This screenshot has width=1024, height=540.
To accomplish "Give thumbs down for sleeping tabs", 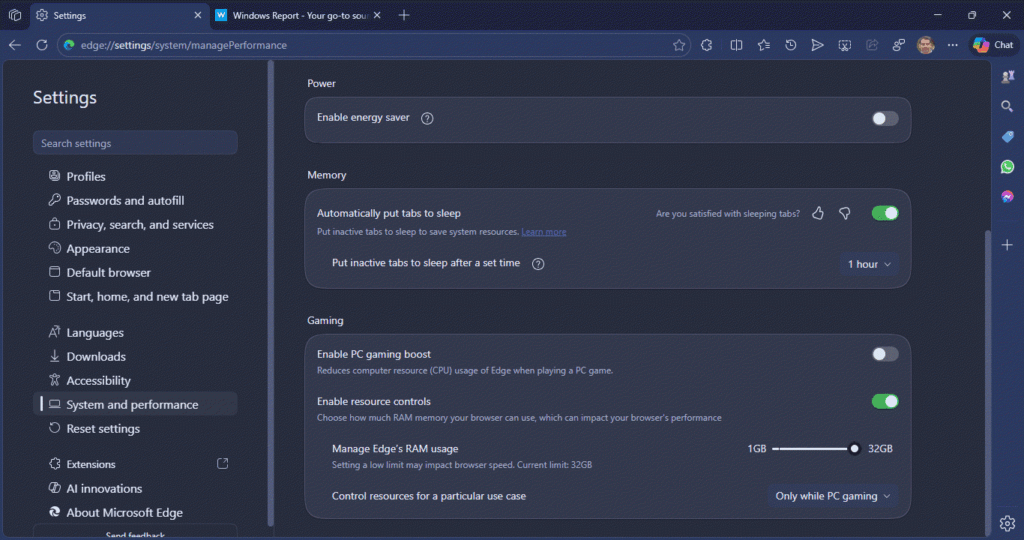I will point(844,214).
